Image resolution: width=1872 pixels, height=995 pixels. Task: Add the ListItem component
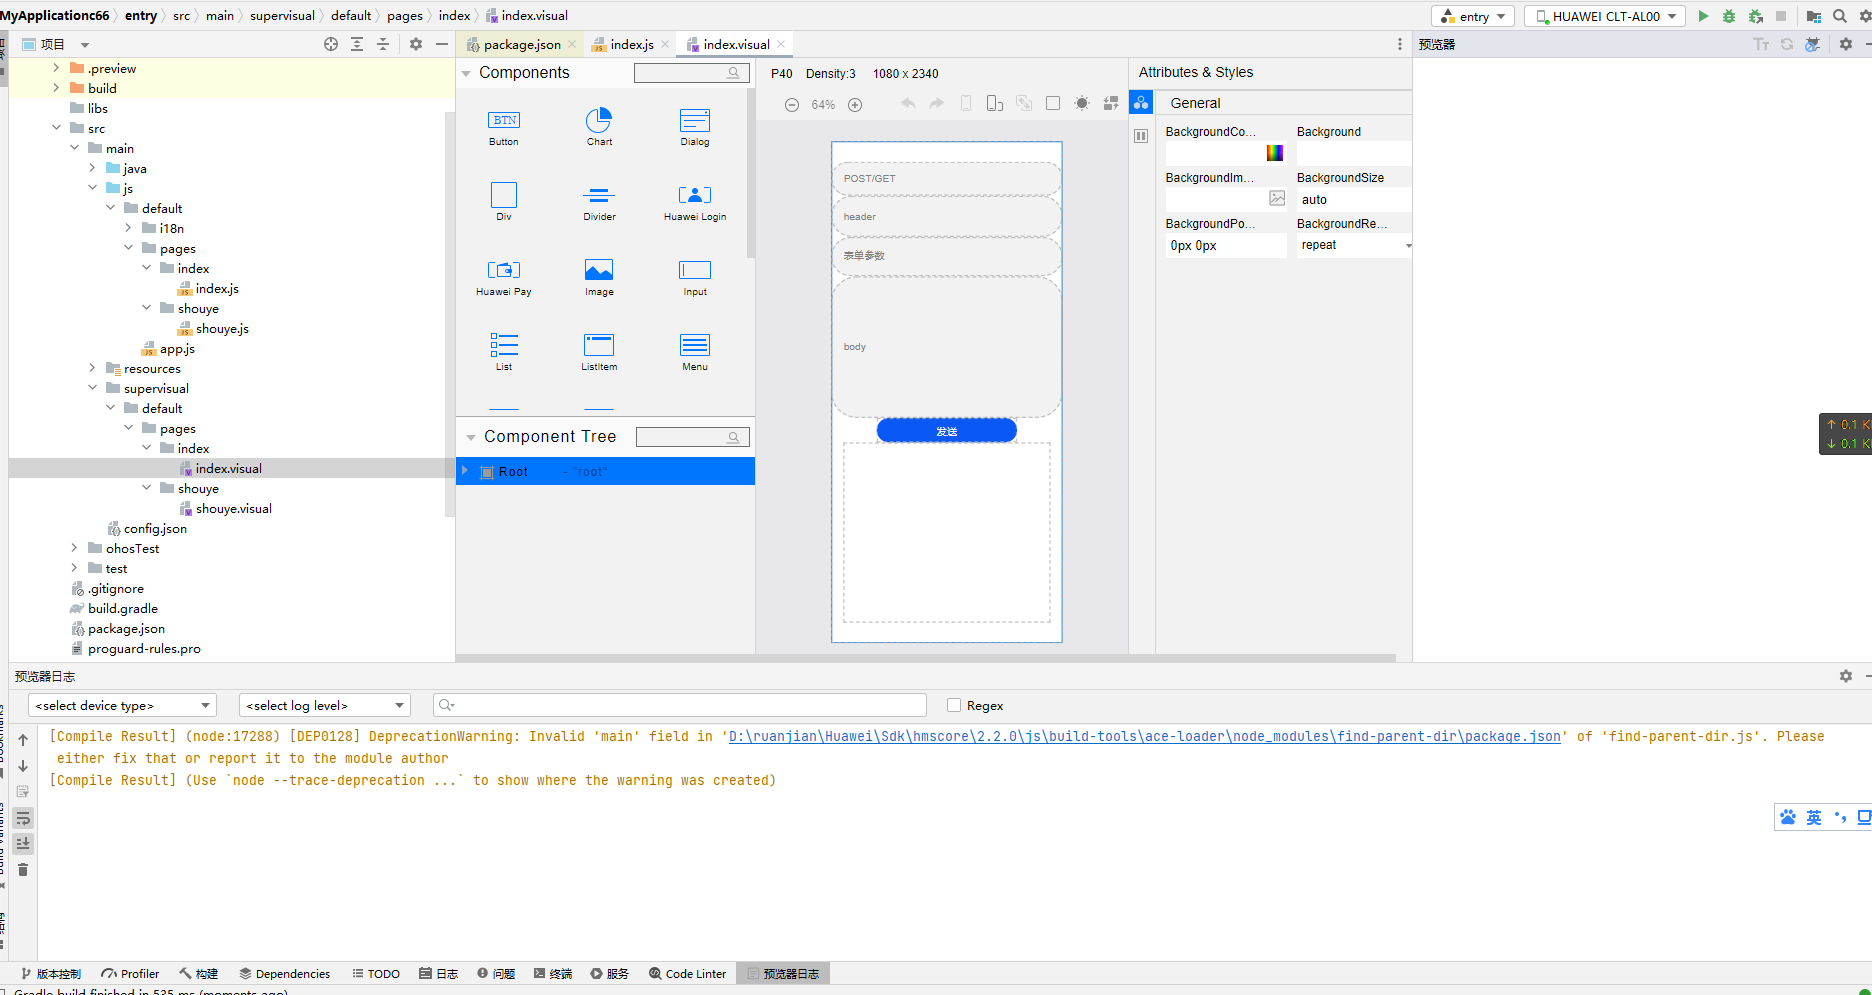click(599, 352)
